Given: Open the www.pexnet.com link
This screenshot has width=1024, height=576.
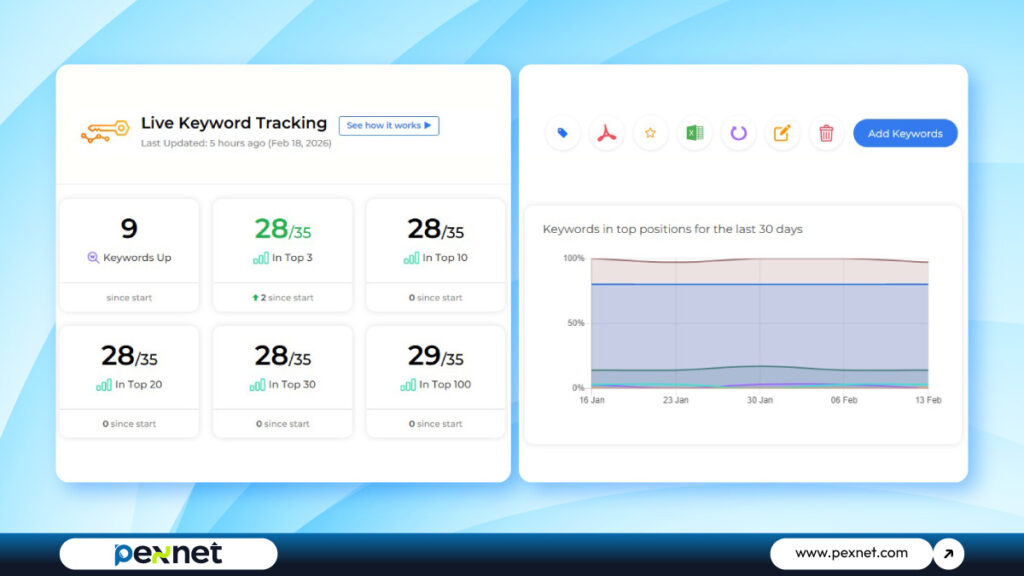Looking at the screenshot, I should tap(851, 553).
